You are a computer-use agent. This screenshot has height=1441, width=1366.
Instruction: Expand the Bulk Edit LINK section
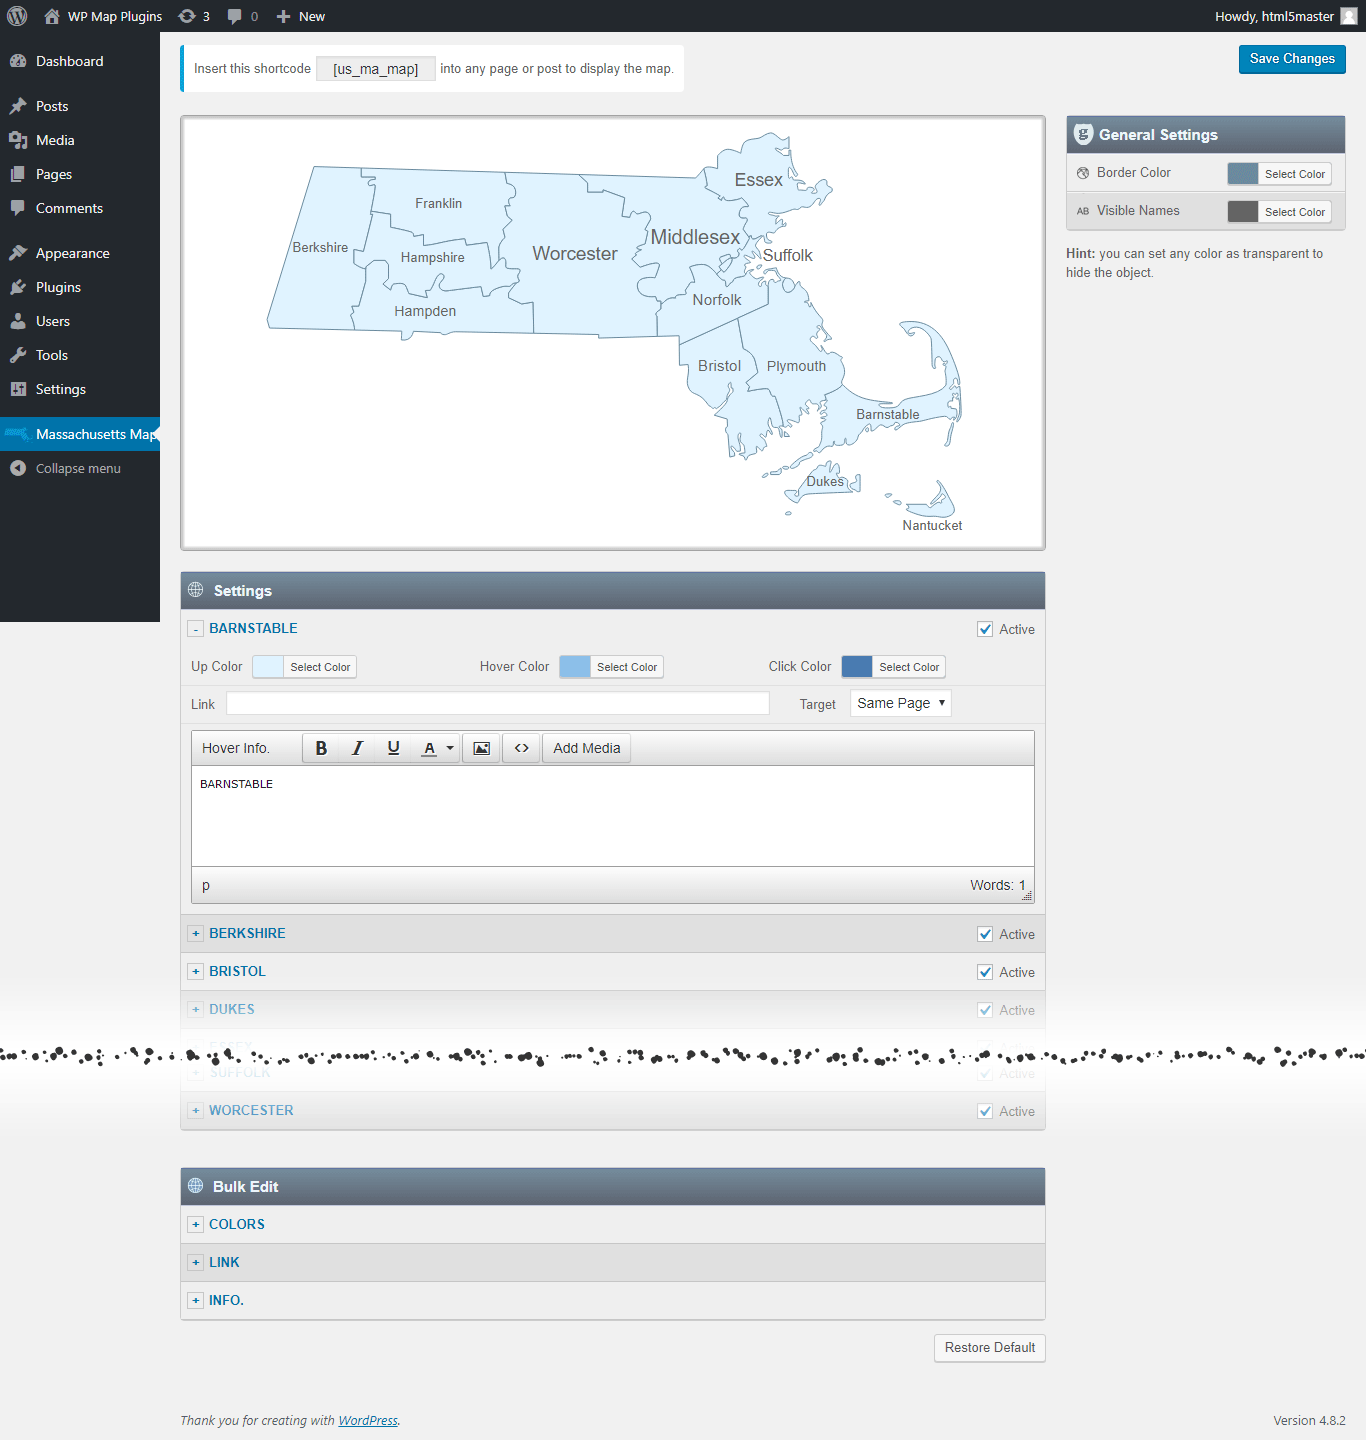point(196,1263)
